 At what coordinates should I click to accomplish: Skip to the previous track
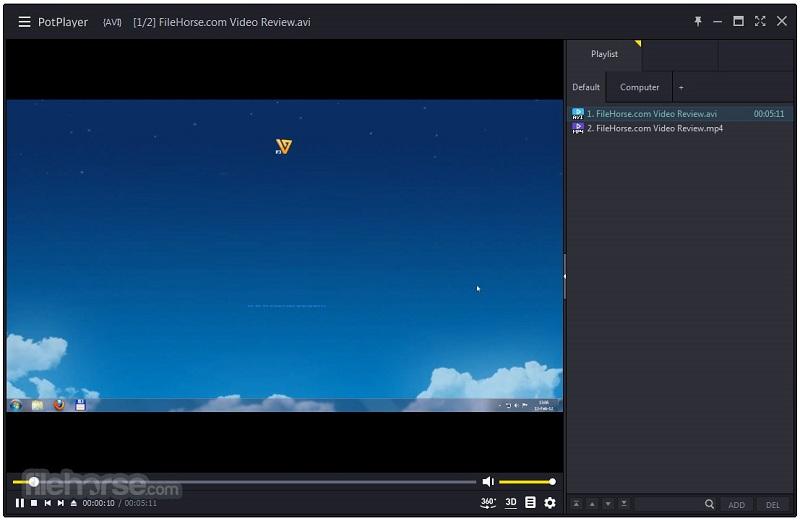pyautogui.click(x=47, y=503)
